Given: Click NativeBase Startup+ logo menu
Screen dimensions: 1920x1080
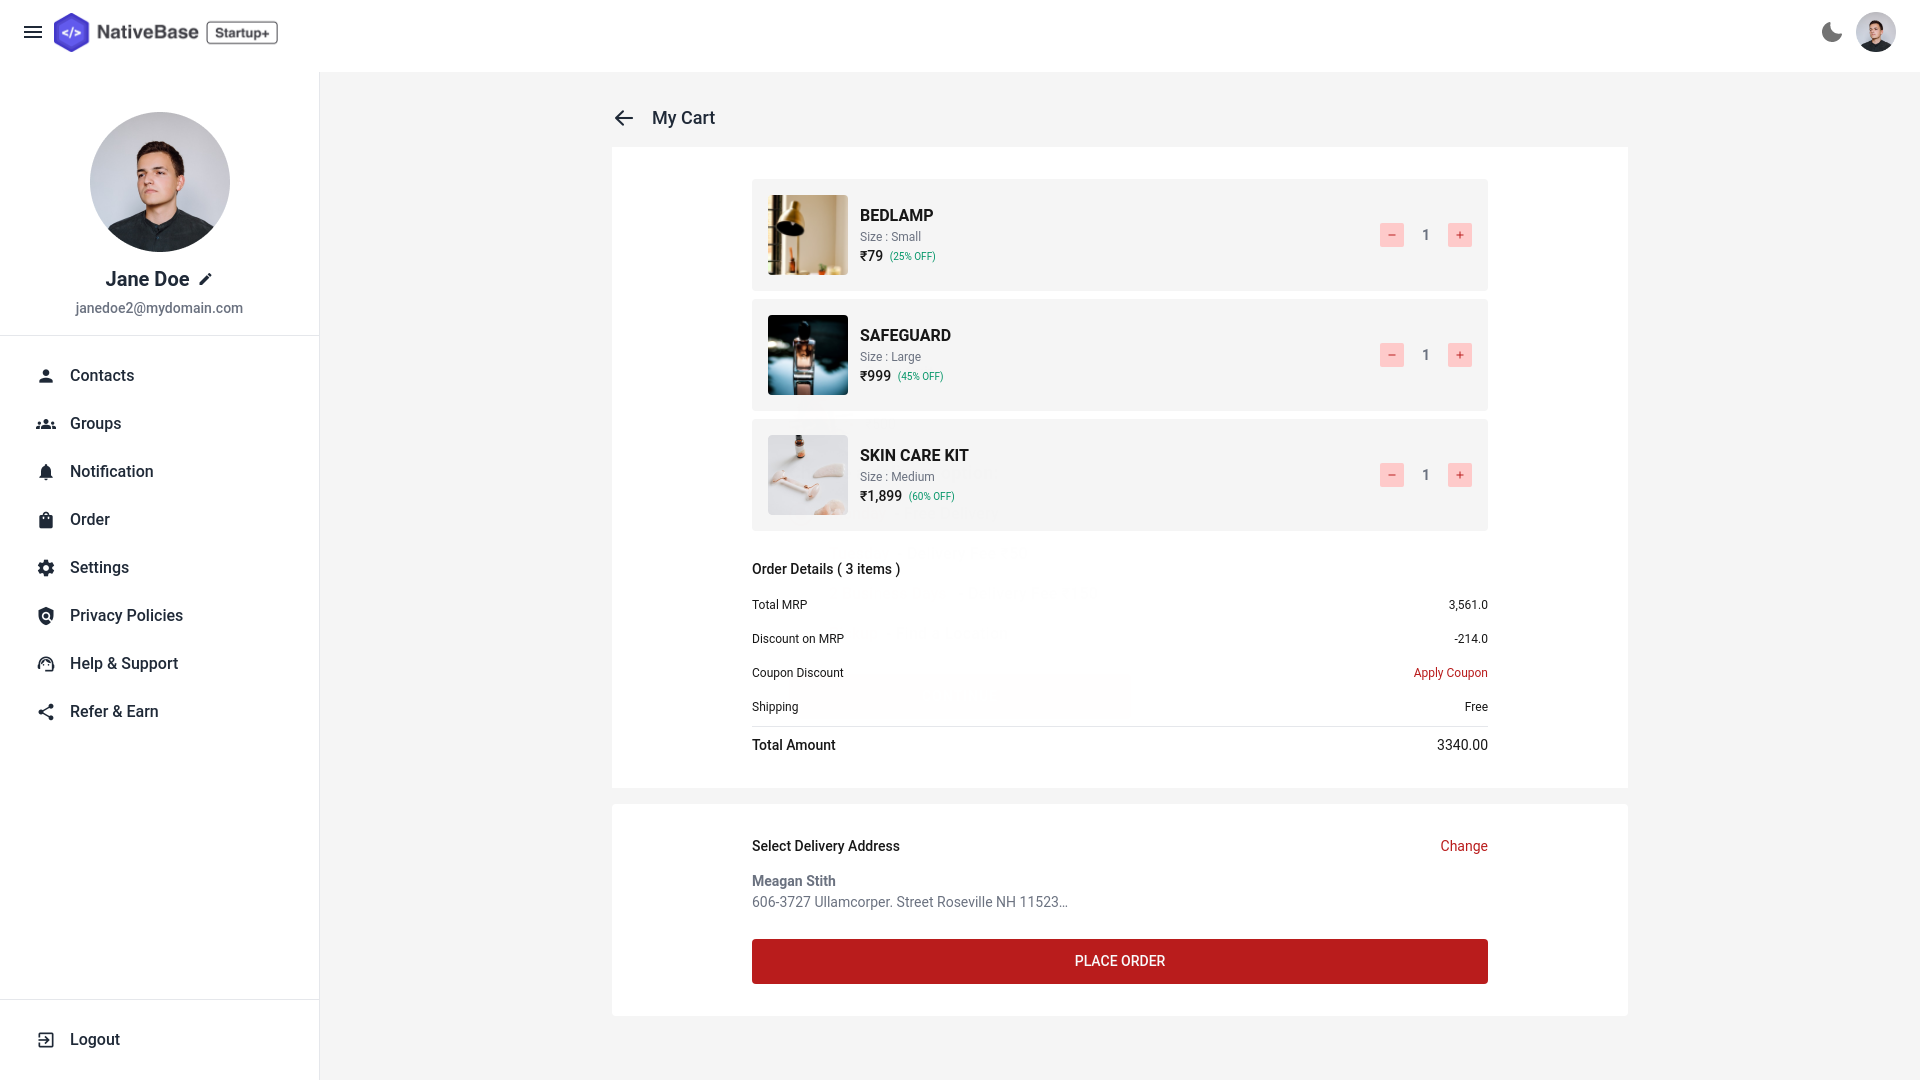Looking at the screenshot, I should [164, 32].
